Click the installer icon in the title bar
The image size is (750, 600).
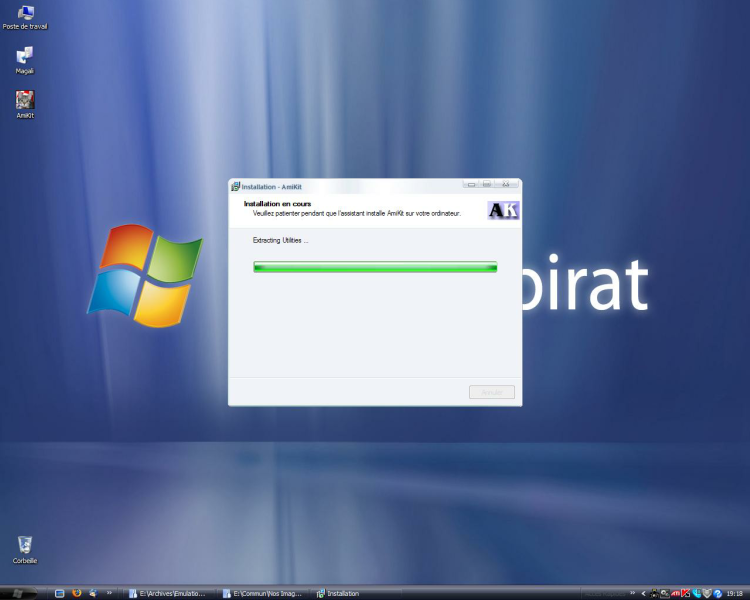(x=235, y=187)
